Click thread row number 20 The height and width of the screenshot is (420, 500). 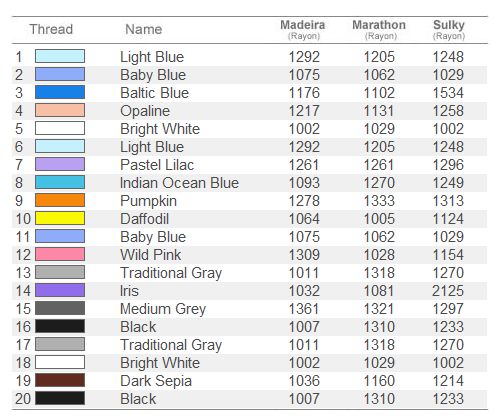coord(23,399)
